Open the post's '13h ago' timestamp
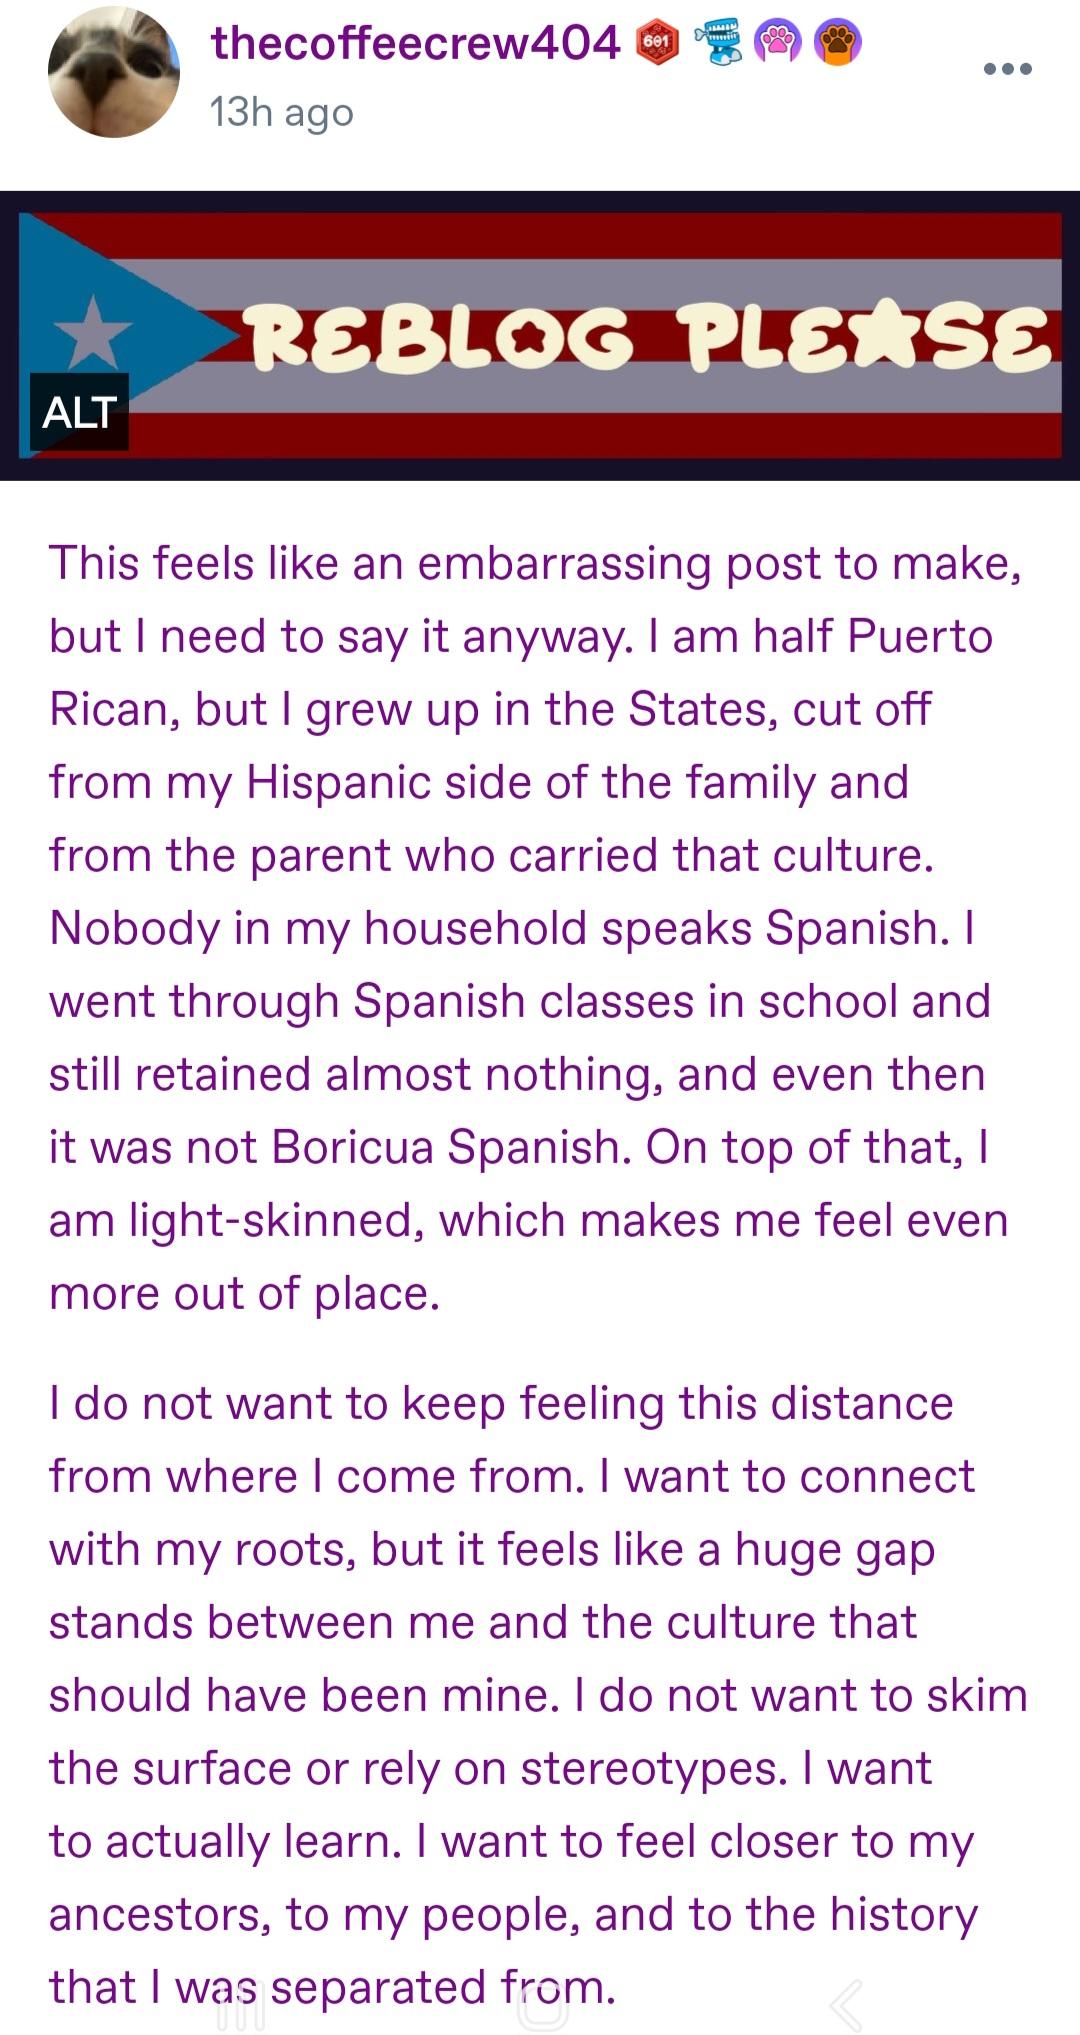The image size is (1080, 2035). tap(281, 112)
